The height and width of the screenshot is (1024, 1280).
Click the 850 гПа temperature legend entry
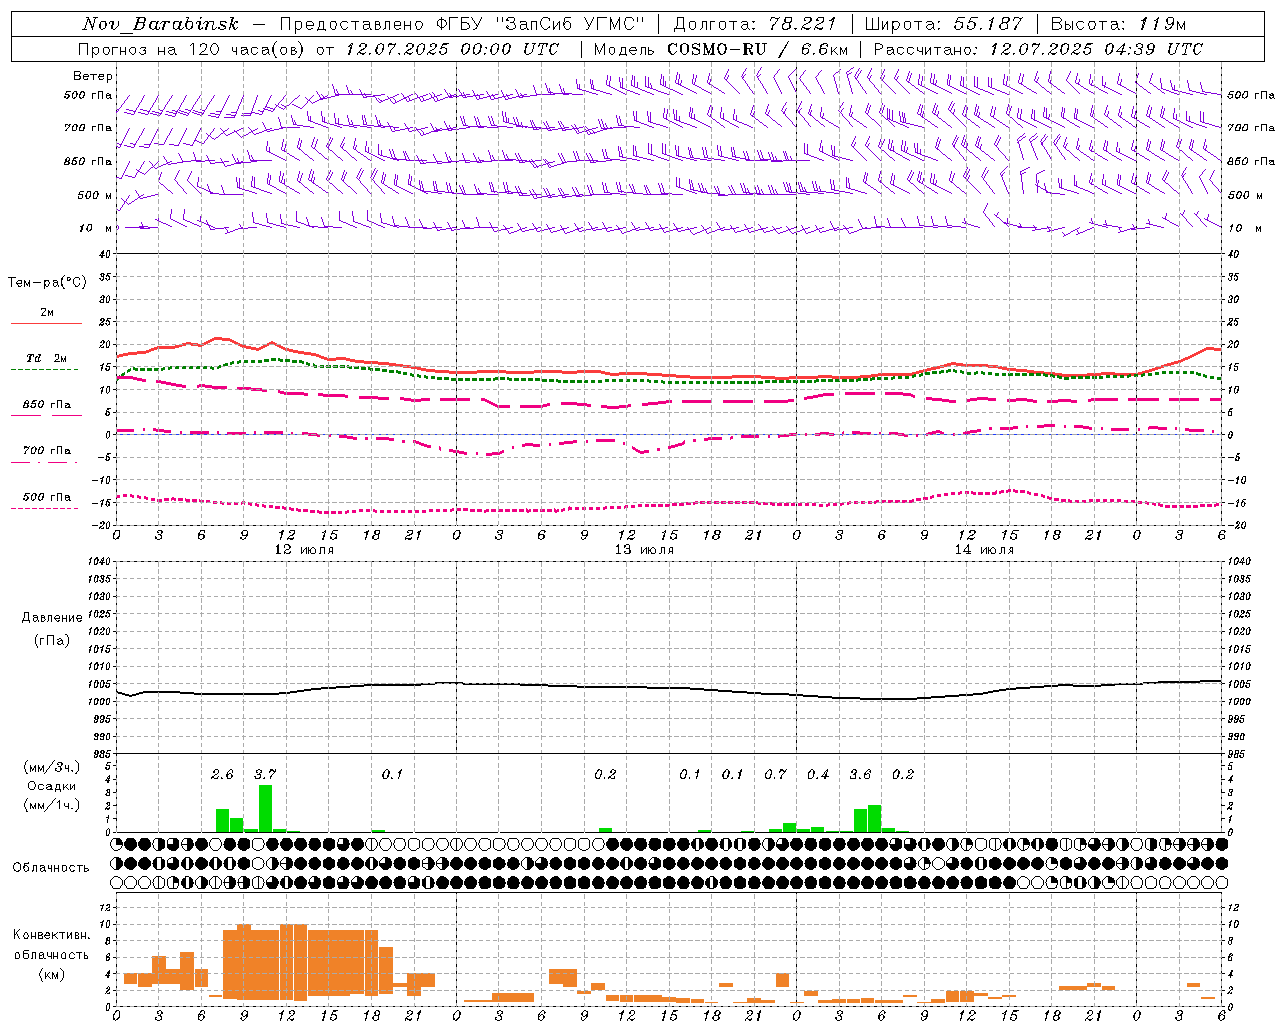(47, 405)
